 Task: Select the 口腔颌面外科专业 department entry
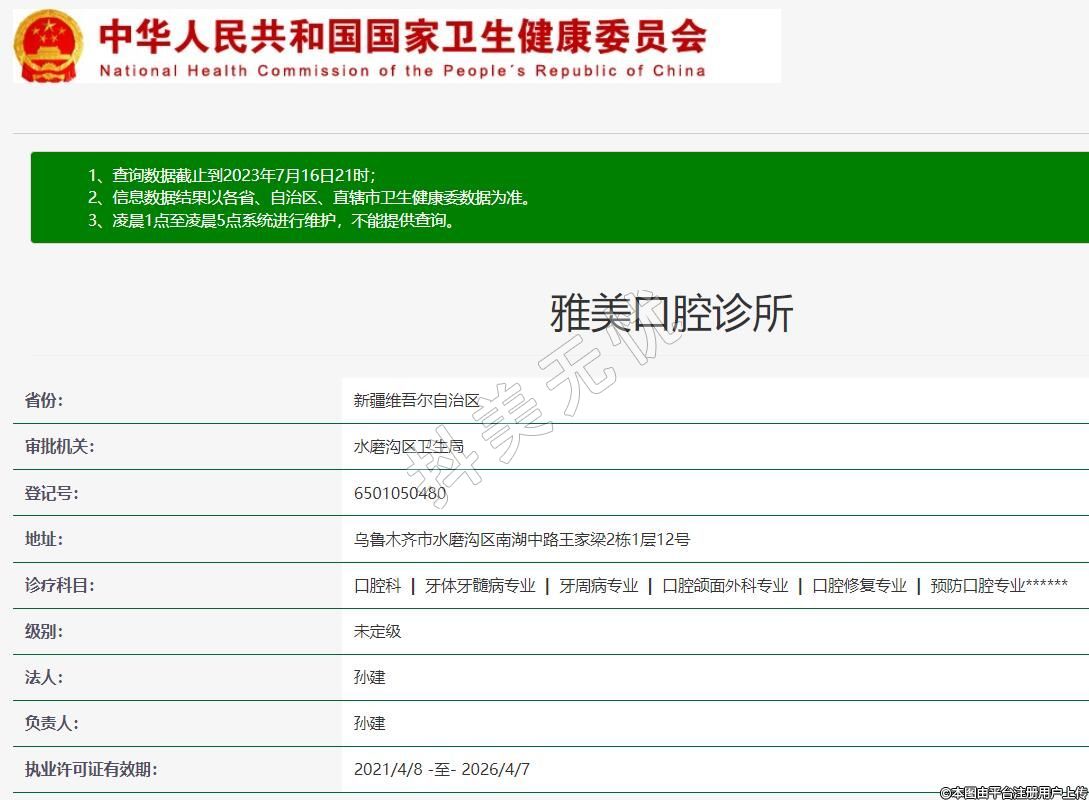click(725, 586)
